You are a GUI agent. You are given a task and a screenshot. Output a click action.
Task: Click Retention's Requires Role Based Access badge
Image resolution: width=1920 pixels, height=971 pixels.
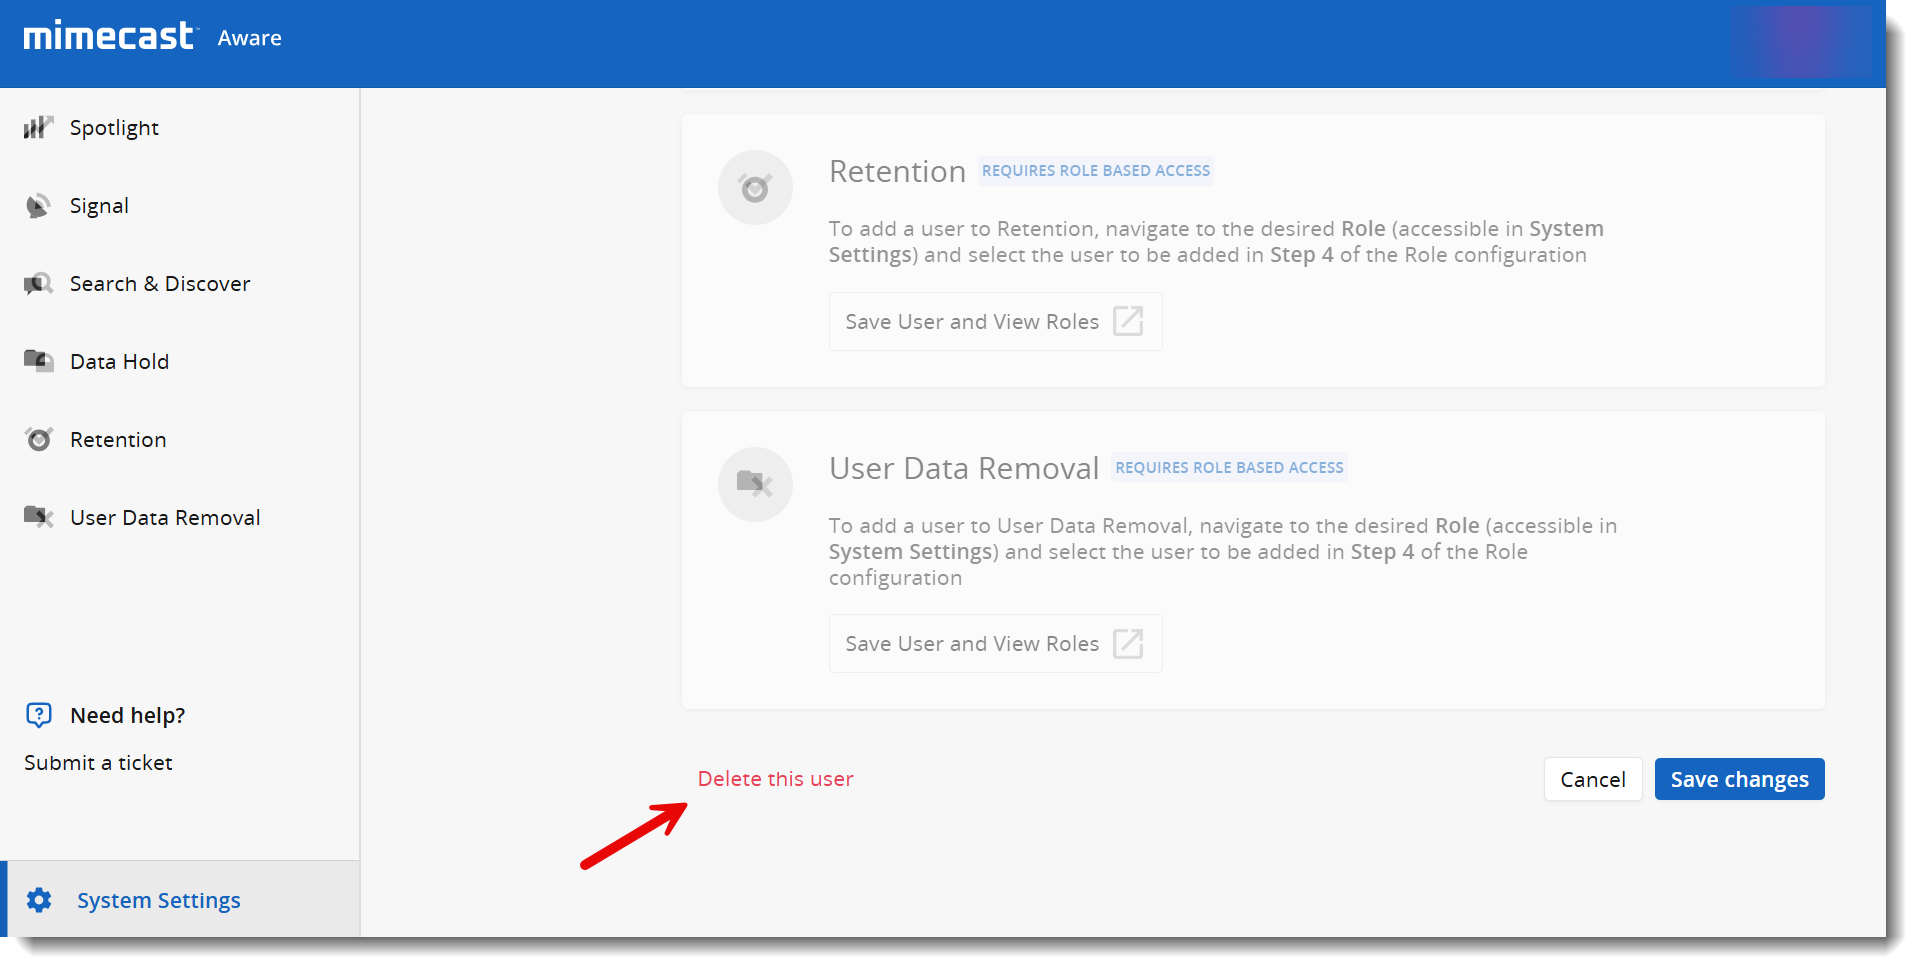click(1095, 171)
